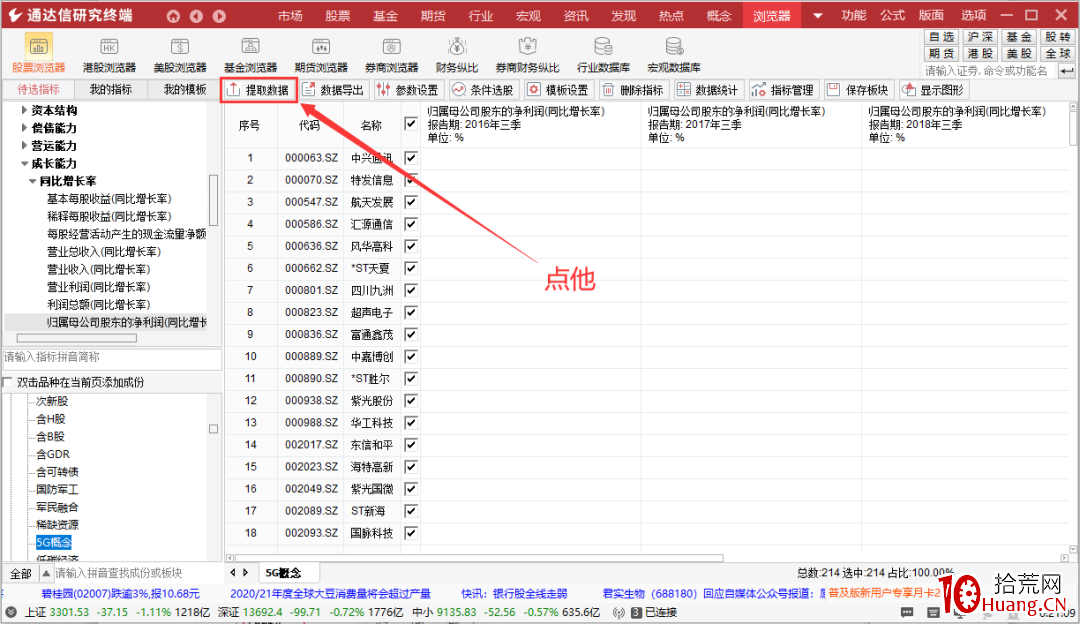Open the 公式 menu
The image size is (1080, 624).
pos(892,16)
